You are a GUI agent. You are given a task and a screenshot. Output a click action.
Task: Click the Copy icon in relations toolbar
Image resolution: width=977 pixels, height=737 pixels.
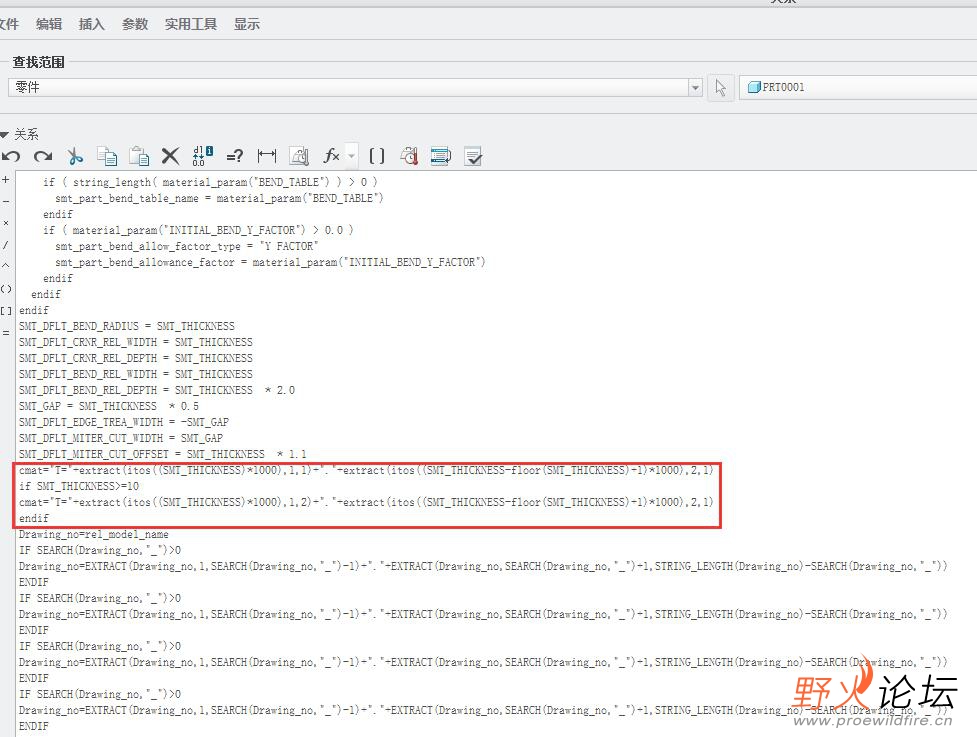point(107,156)
